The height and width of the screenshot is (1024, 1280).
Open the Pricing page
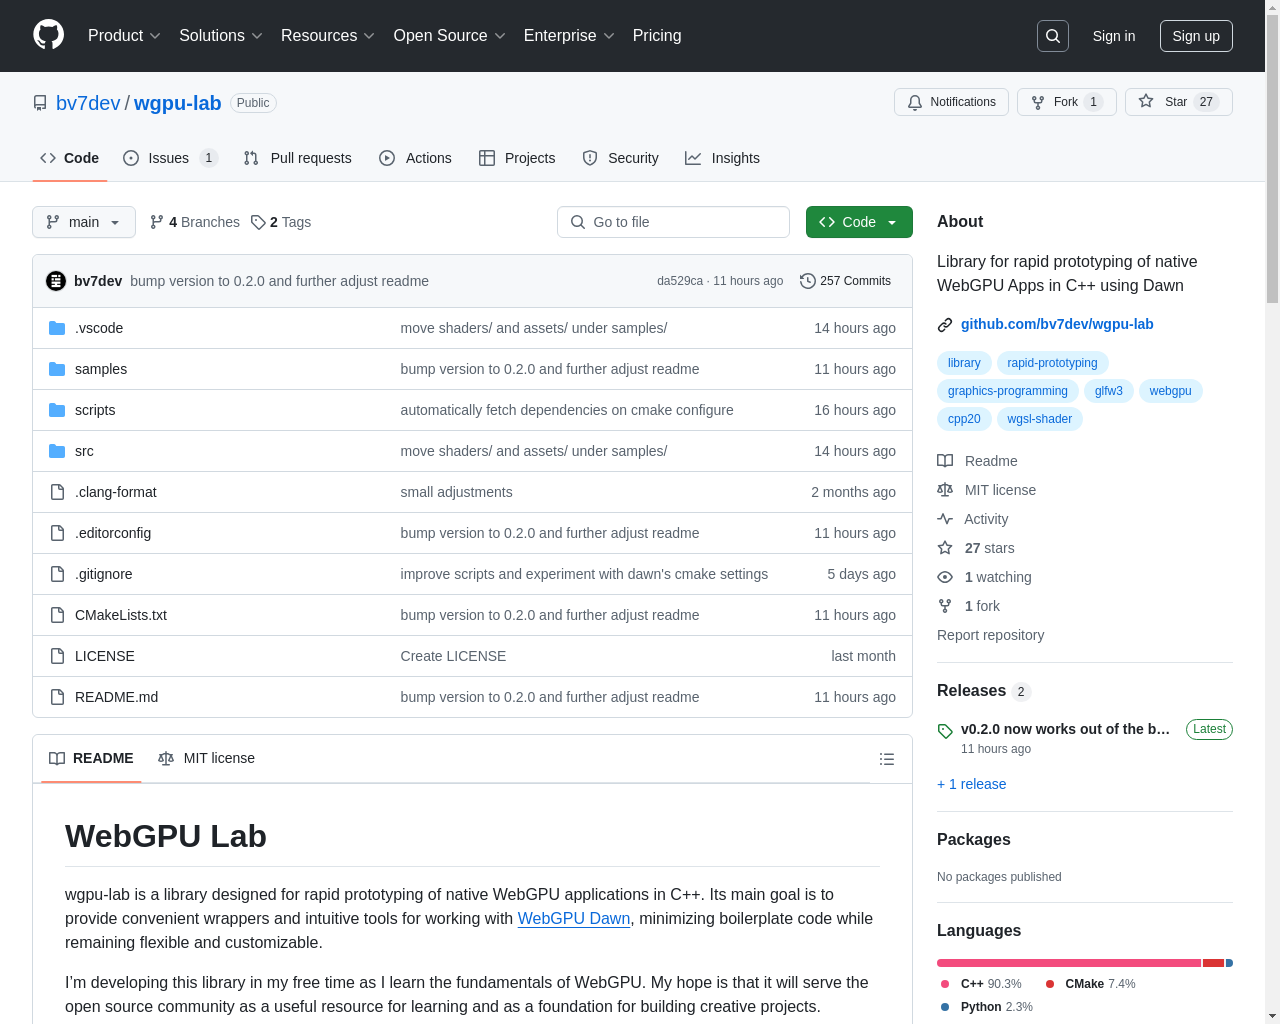coord(657,36)
